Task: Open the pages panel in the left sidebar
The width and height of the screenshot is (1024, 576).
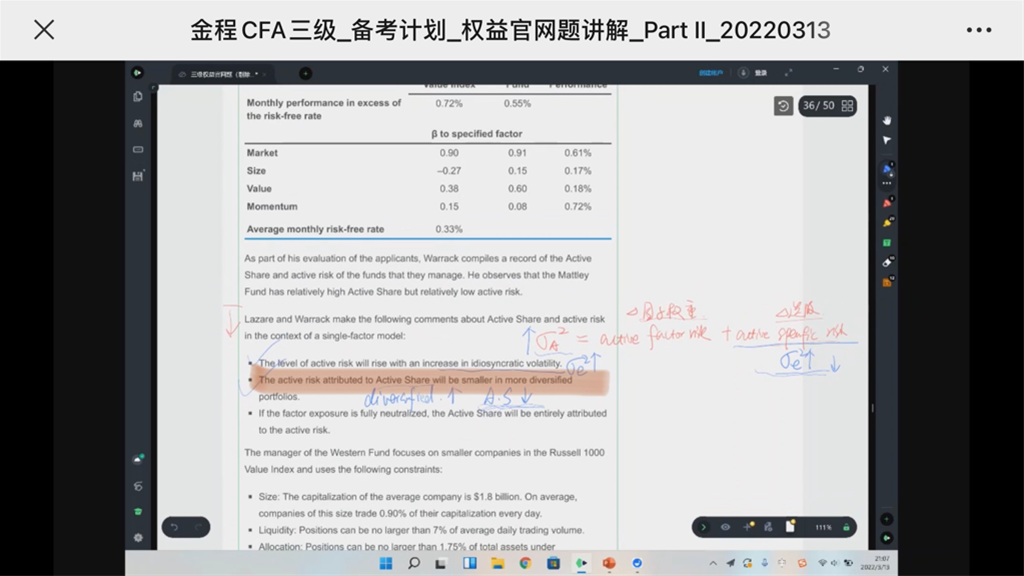Action: coord(138,97)
